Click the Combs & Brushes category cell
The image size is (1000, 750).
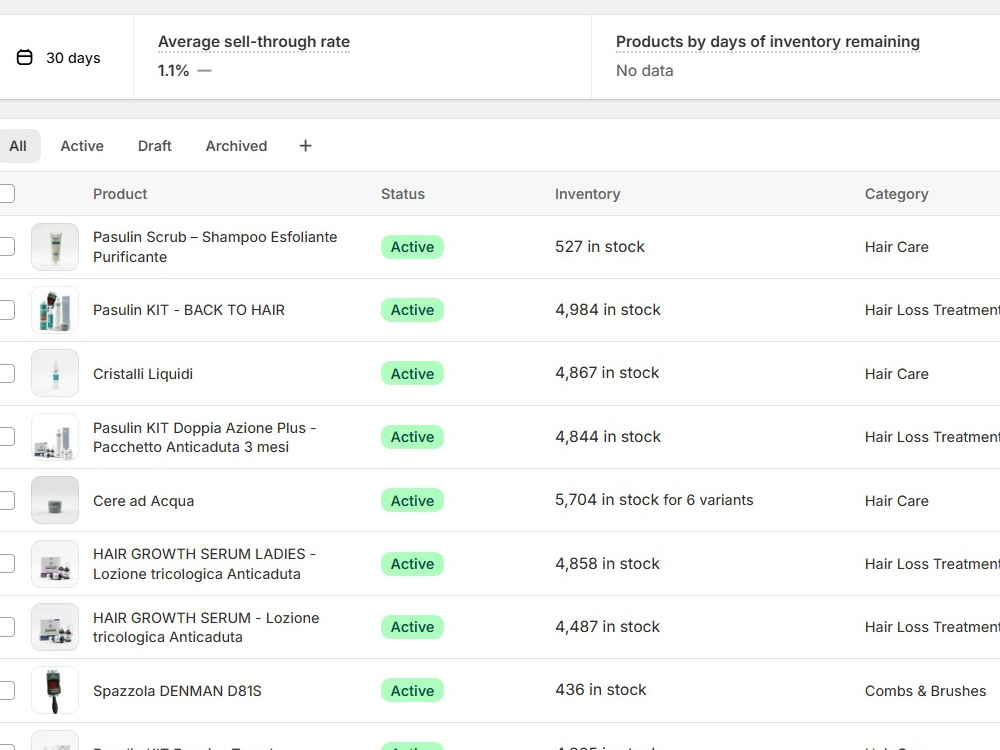point(925,691)
